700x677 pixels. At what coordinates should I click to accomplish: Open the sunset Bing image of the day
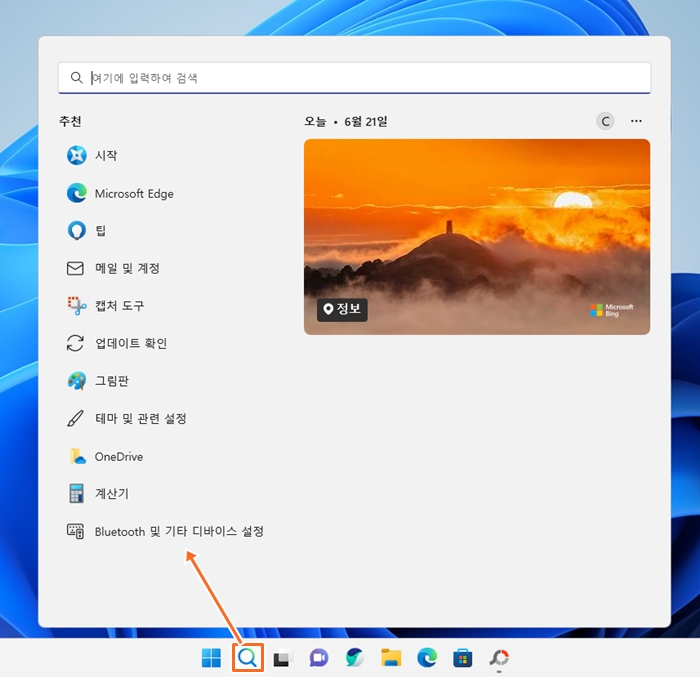(x=477, y=237)
